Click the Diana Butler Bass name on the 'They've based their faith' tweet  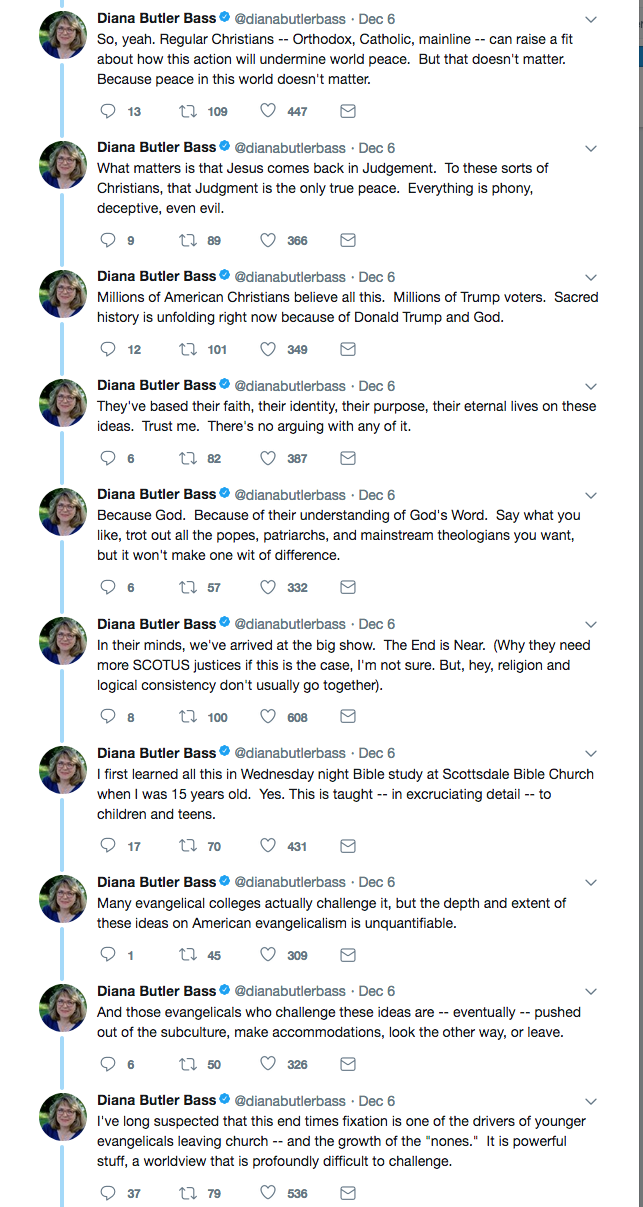156,386
